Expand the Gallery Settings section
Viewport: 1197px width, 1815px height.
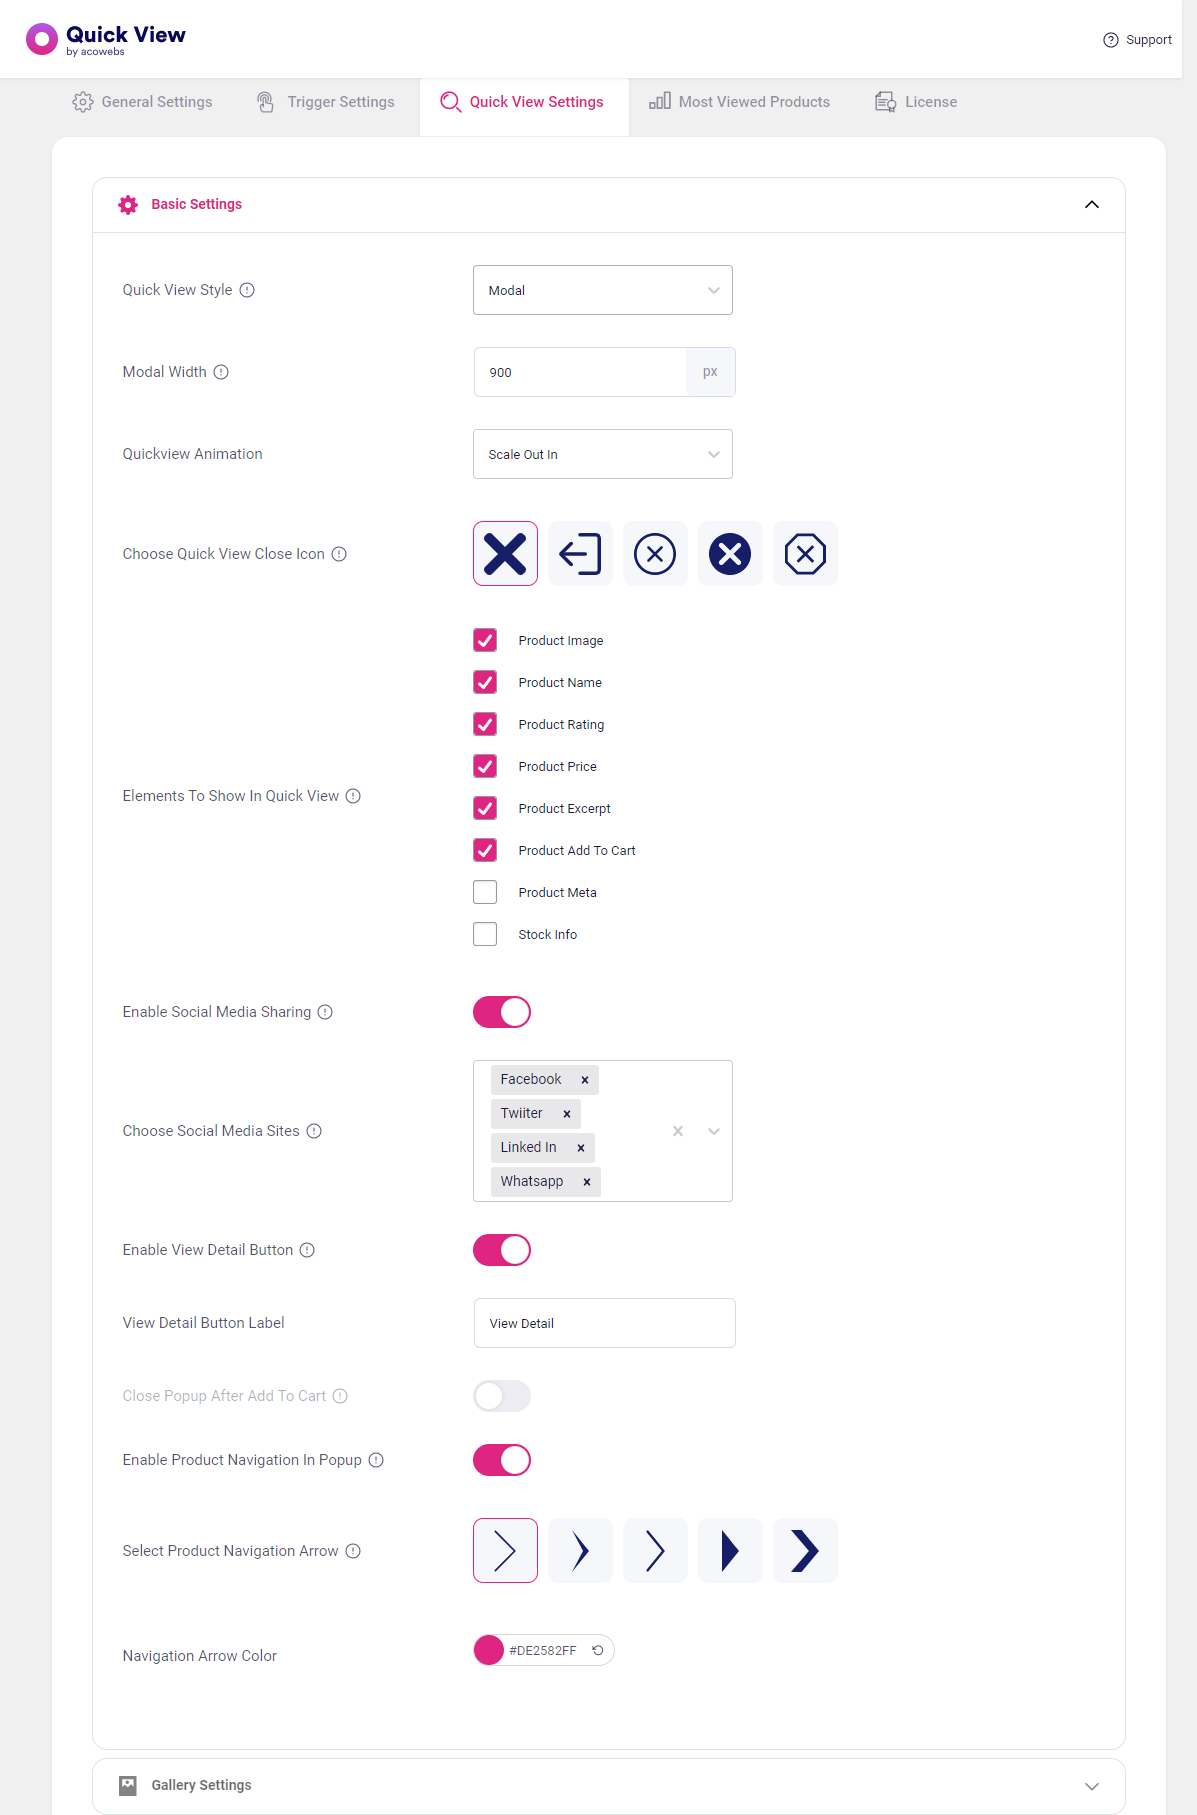[x=609, y=1786]
